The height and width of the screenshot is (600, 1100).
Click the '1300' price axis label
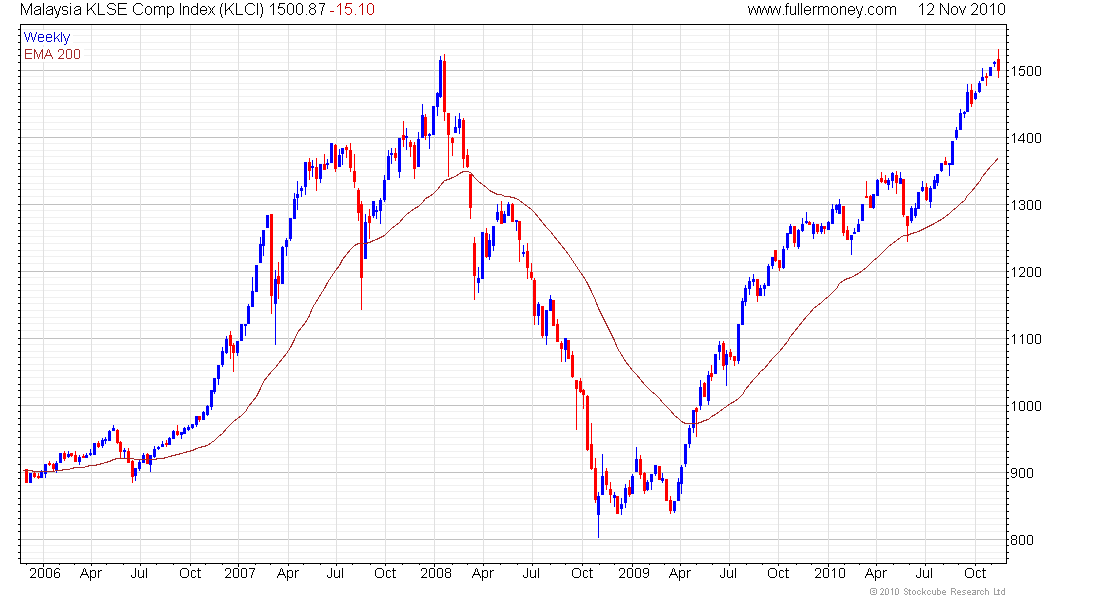tap(1026, 206)
